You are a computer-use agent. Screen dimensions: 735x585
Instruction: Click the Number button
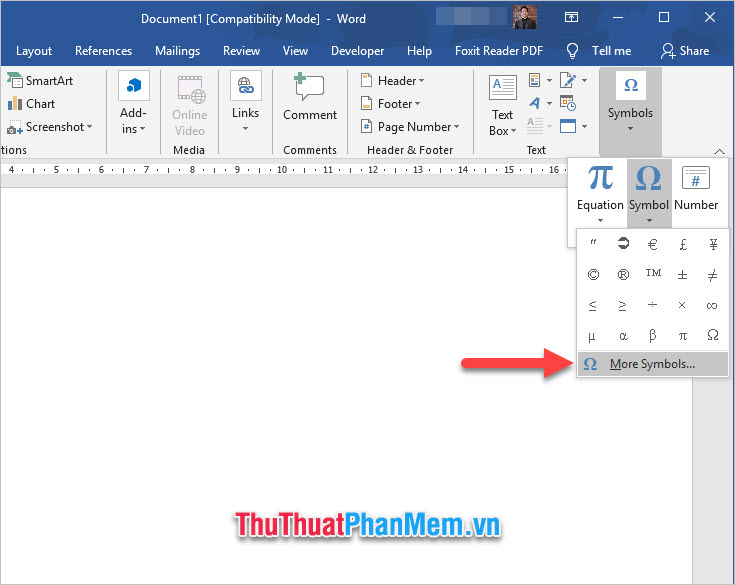point(696,188)
